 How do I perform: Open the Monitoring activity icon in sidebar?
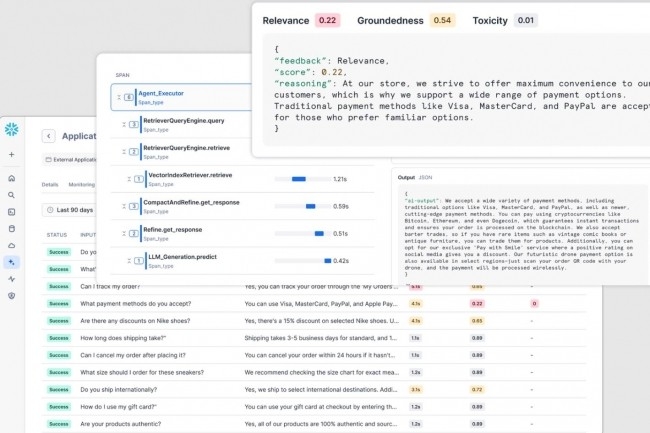[12, 279]
